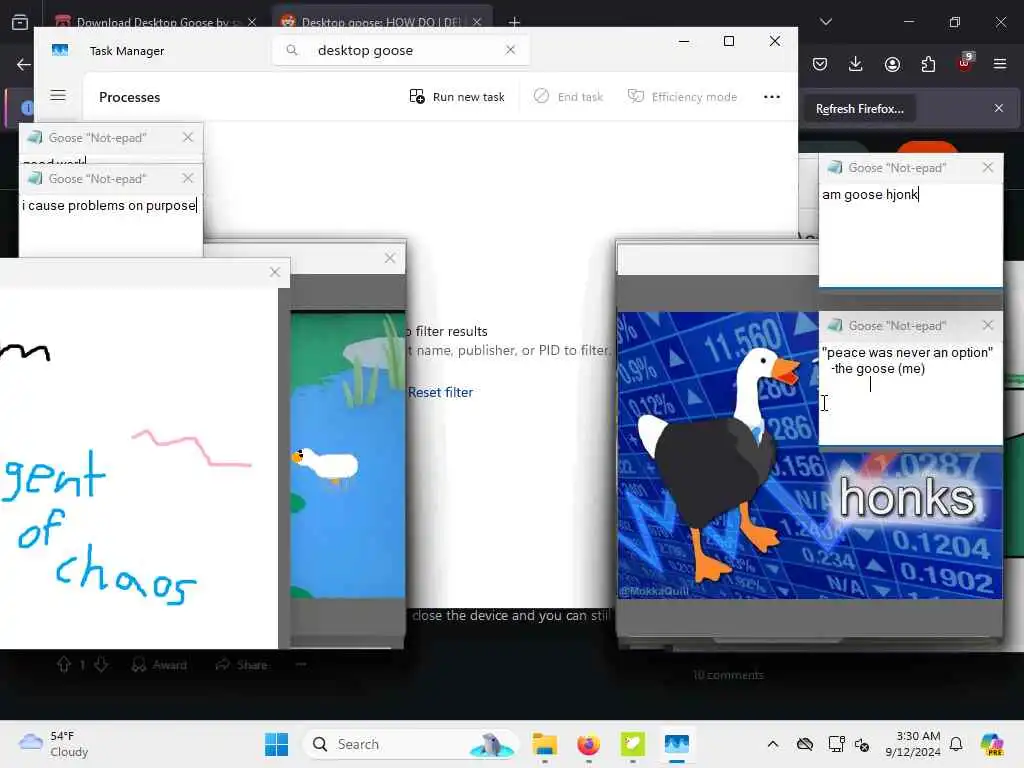The height and width of the screenshot is (768, 1024).
Task: Switch to Desktop goose HOW DO I DEL tab
Action: (381, 21)
